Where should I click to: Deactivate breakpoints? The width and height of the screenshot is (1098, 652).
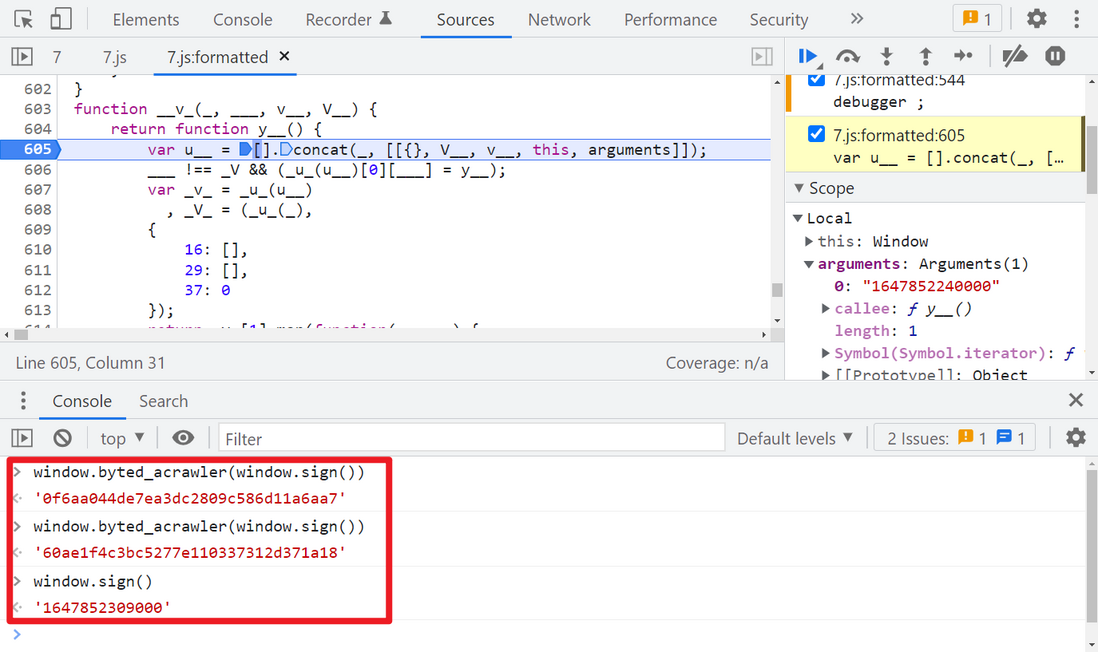tap(1015, 56)
